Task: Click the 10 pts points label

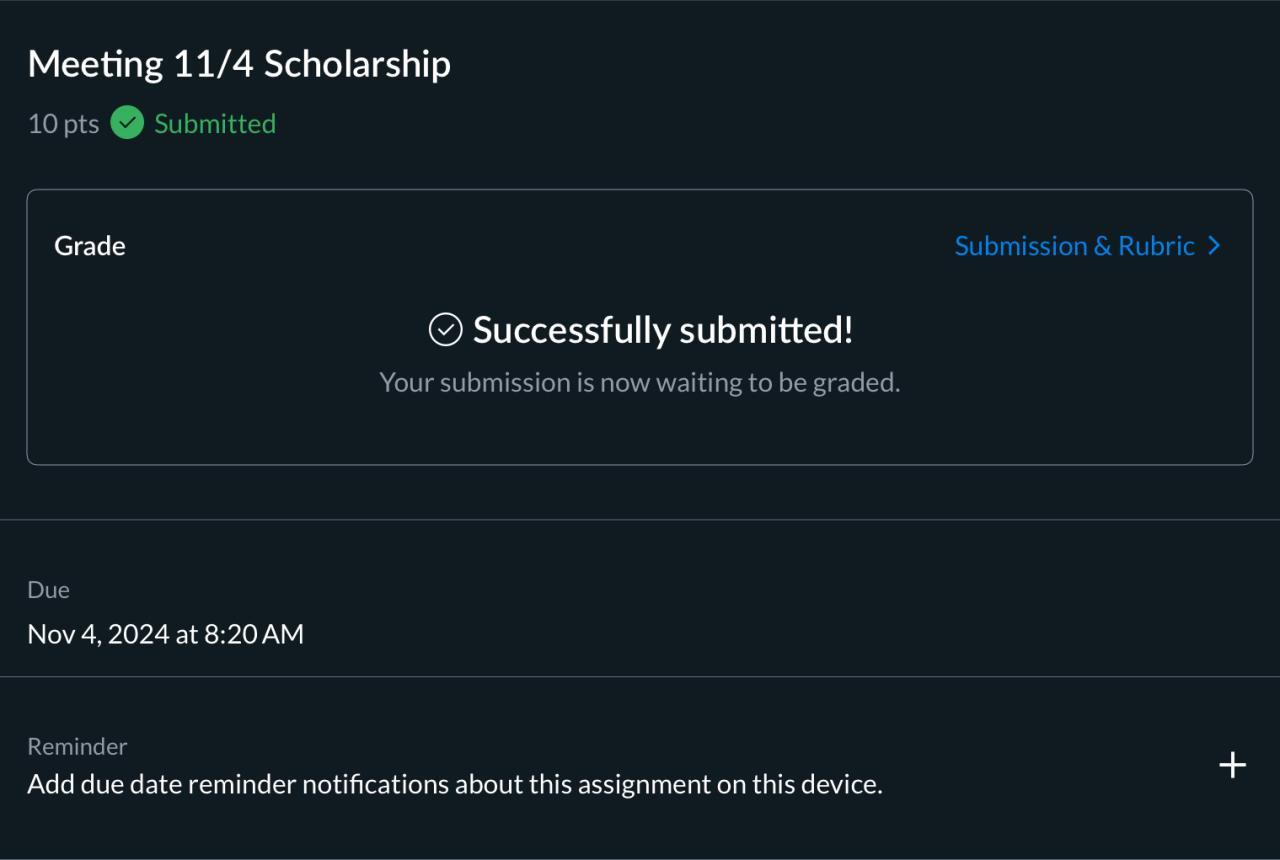Action: click(x=63, y=124)
